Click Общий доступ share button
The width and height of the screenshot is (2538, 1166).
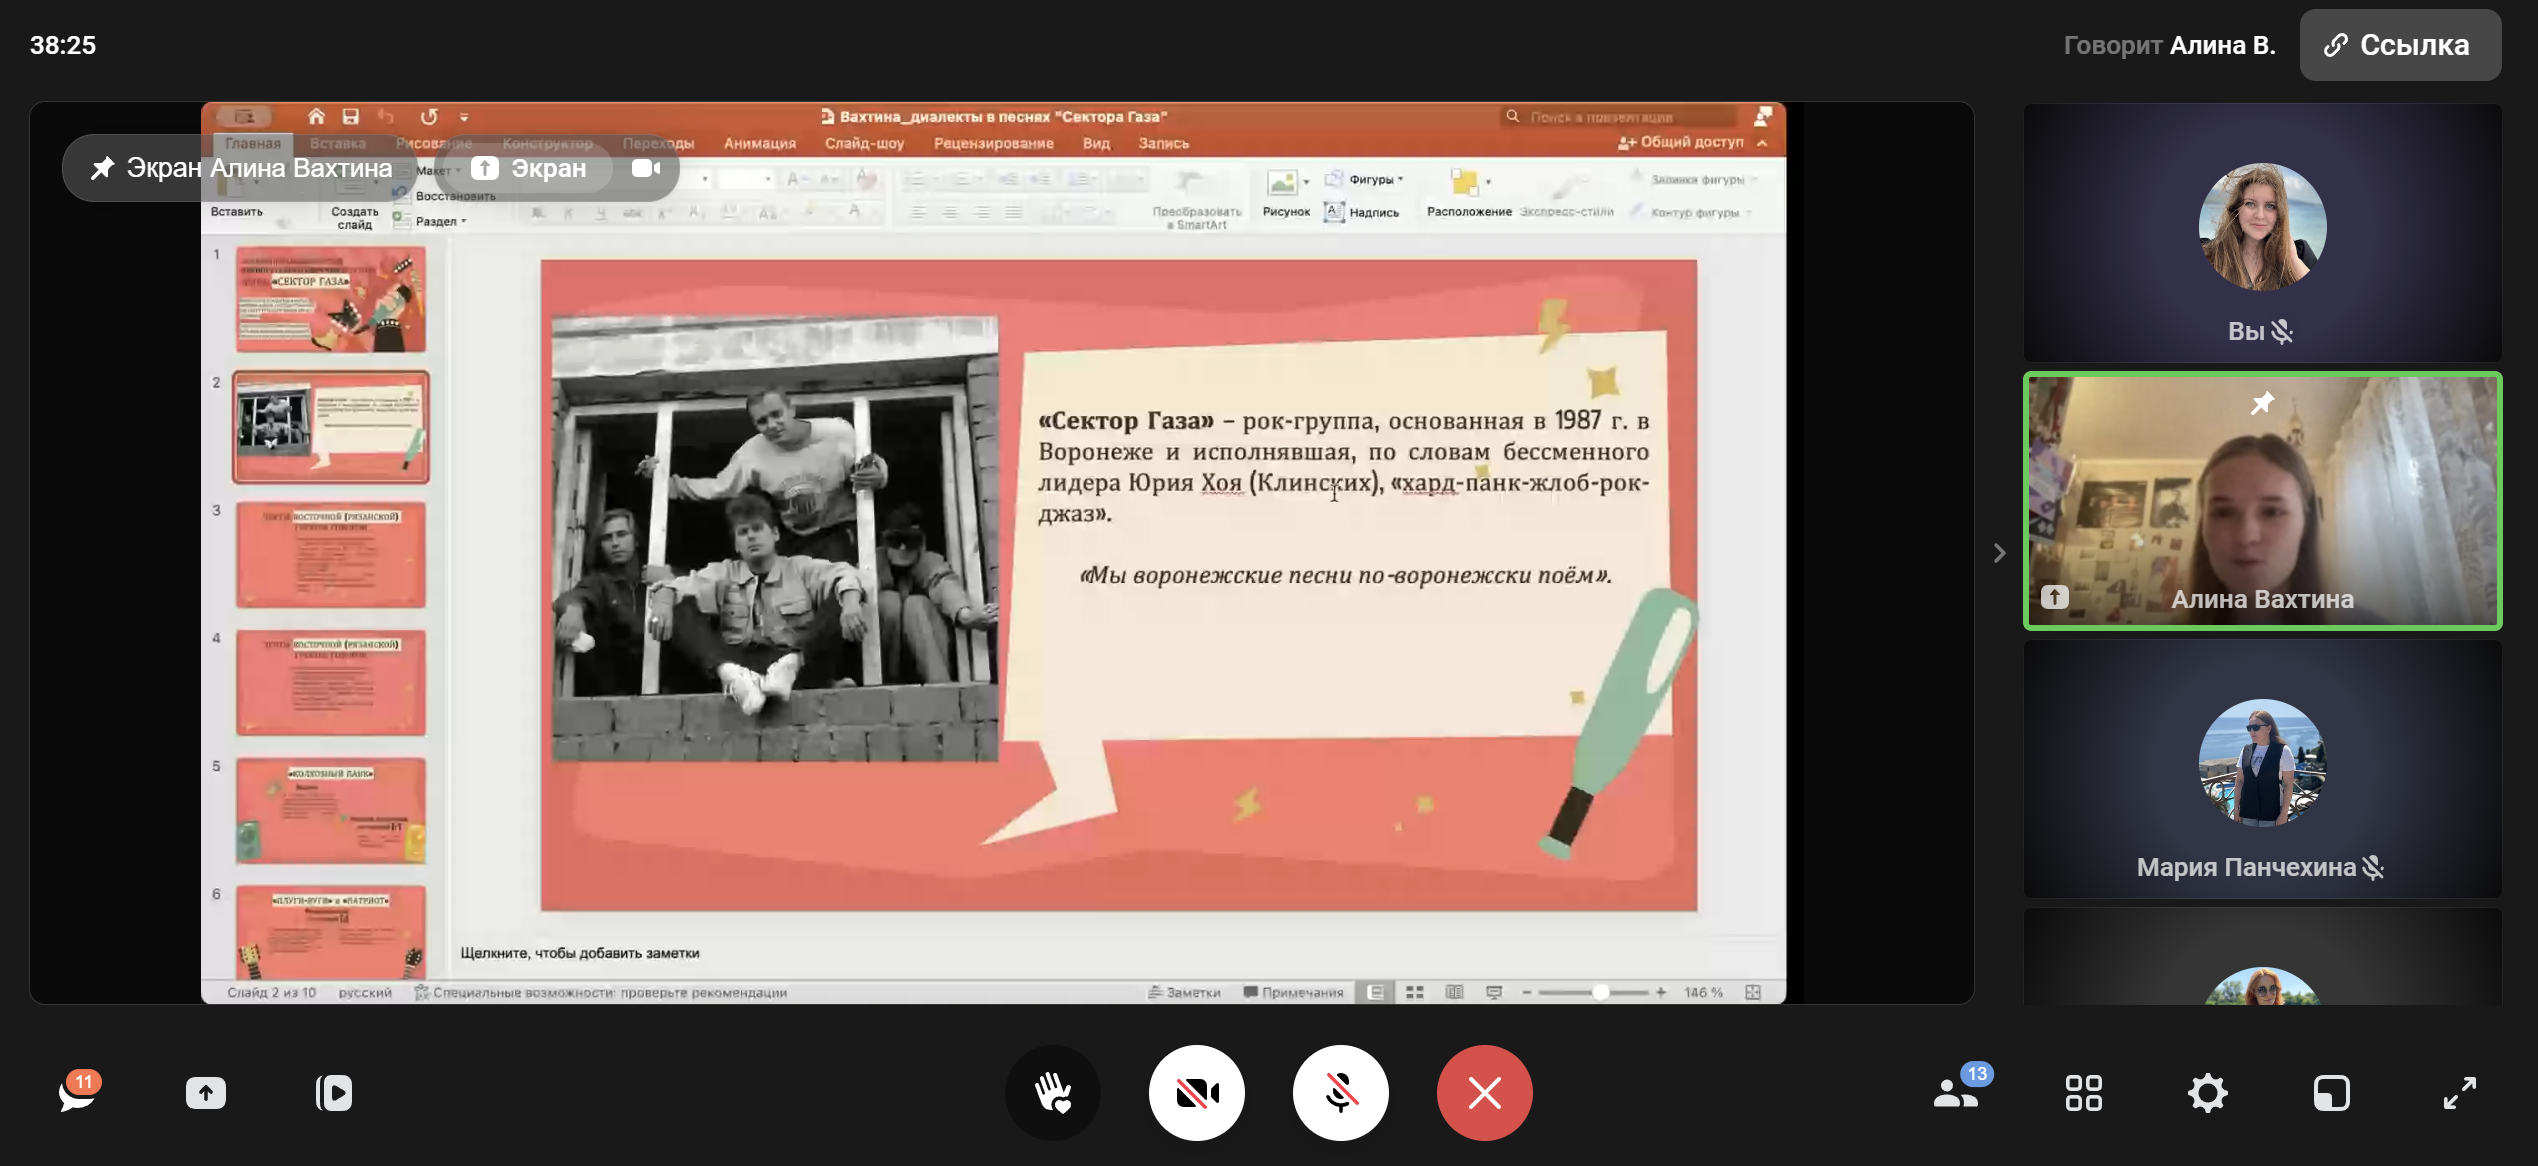point(1680,142)
